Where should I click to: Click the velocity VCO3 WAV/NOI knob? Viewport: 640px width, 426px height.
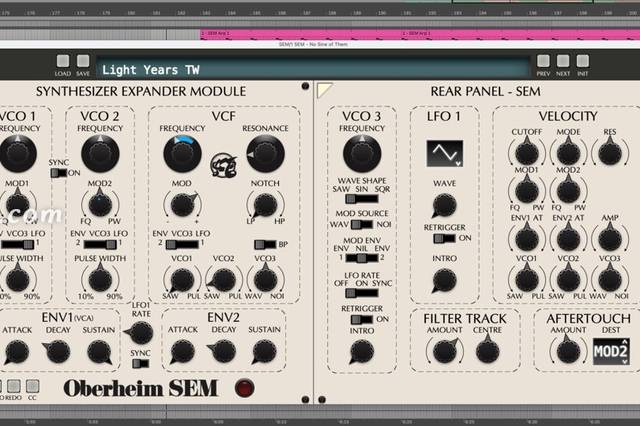(610, 279)
